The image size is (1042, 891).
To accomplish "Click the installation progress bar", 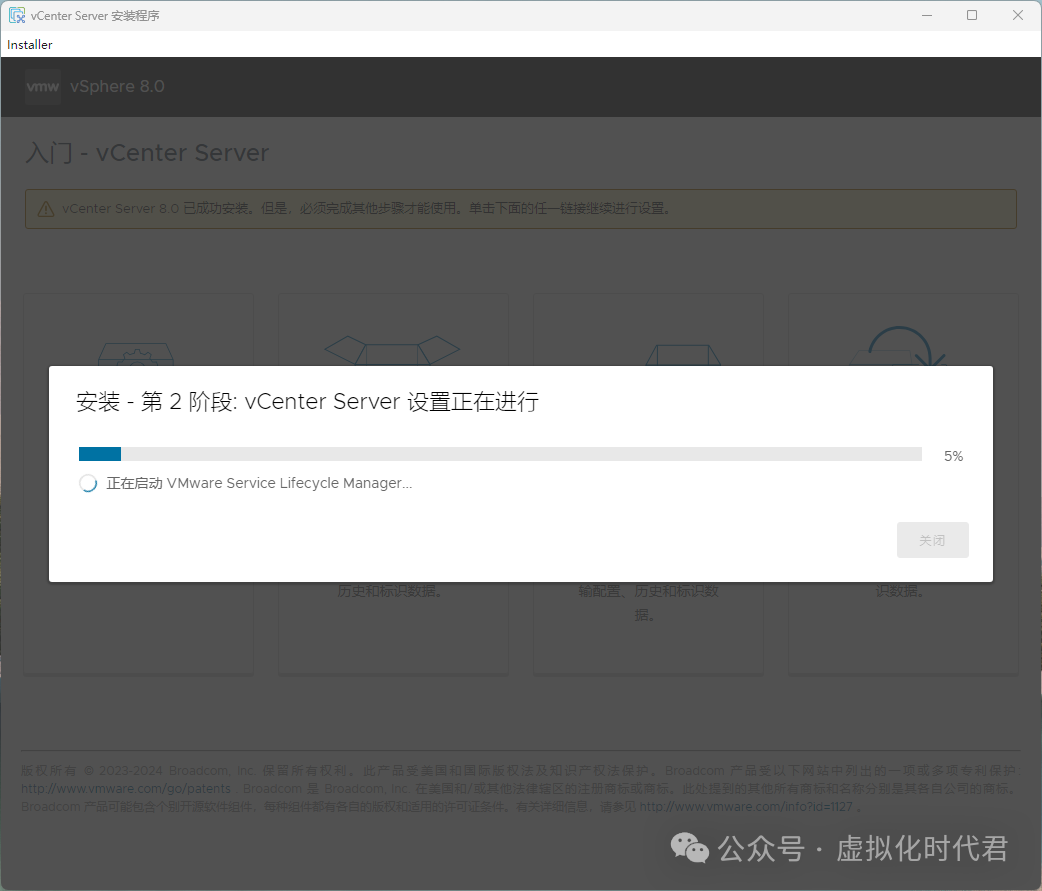I will point(500,454).
